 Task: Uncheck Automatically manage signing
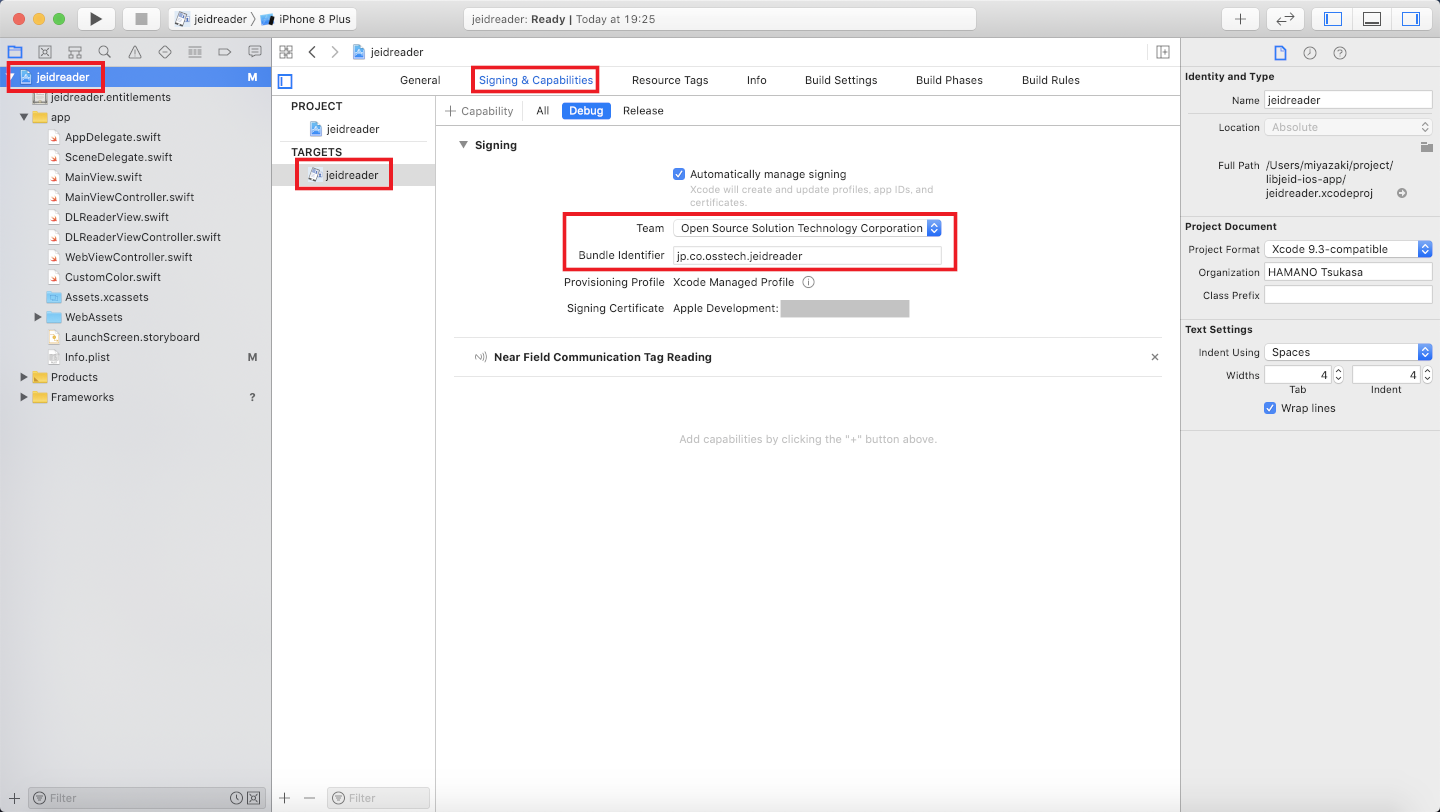(679, 174)
